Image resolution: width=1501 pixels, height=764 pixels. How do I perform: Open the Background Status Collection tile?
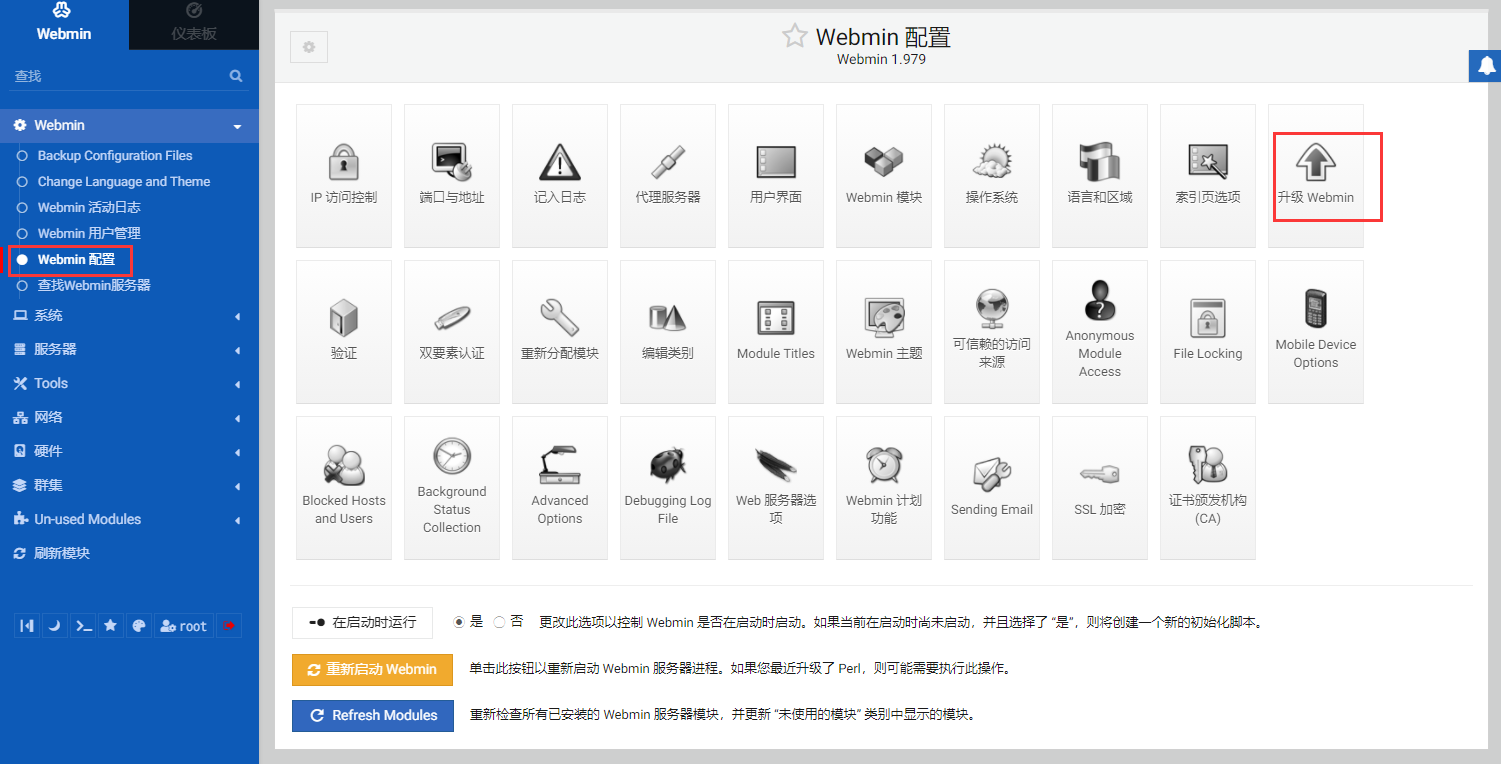[452, 488]
